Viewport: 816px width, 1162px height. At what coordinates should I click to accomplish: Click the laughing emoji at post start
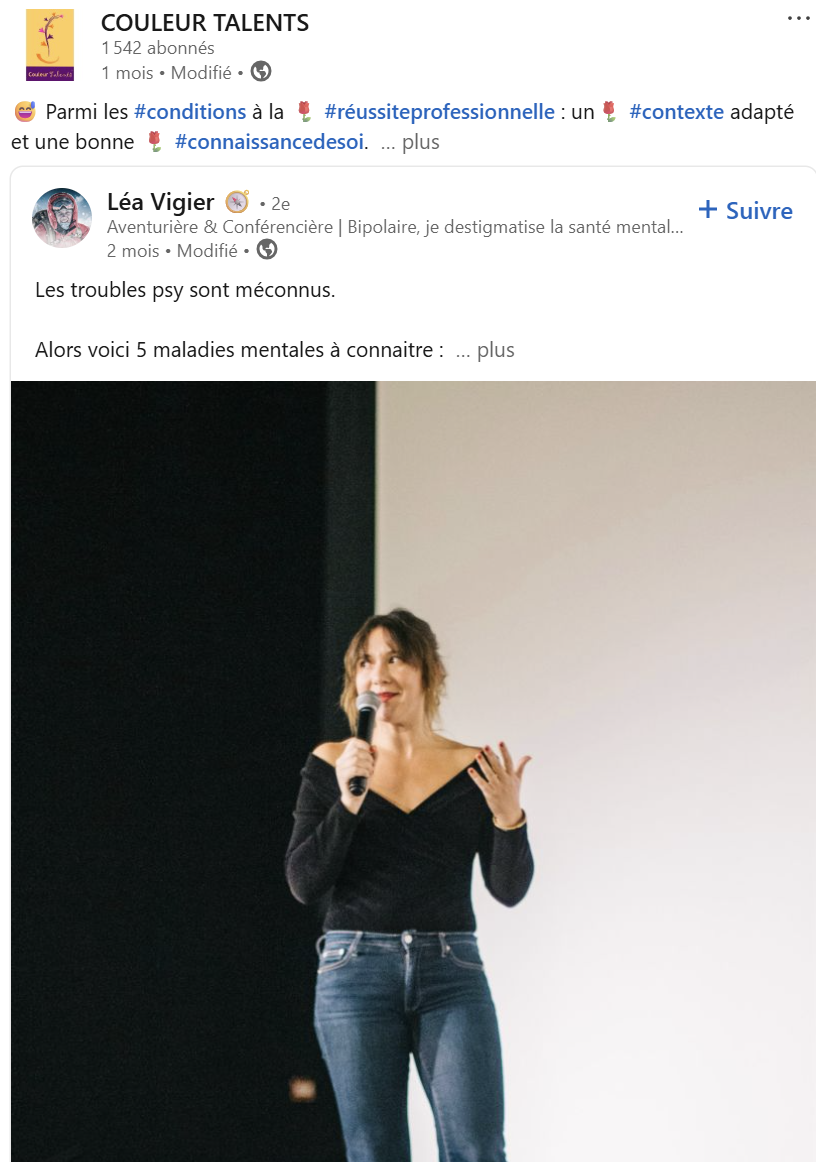point(25,112)
